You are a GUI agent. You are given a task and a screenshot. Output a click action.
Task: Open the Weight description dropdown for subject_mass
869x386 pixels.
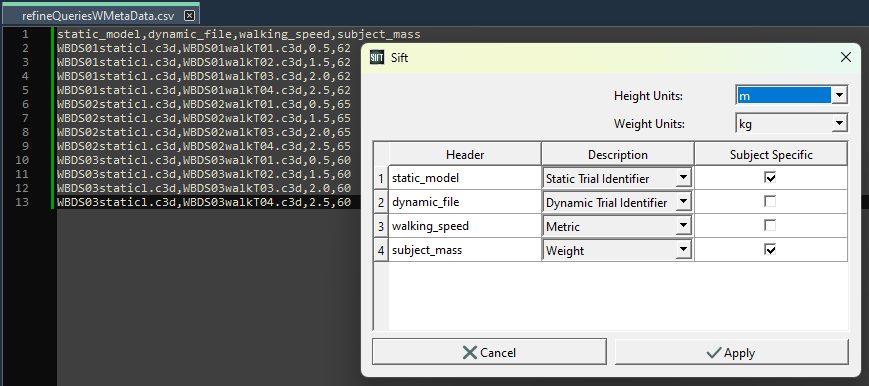click(684, 250)
